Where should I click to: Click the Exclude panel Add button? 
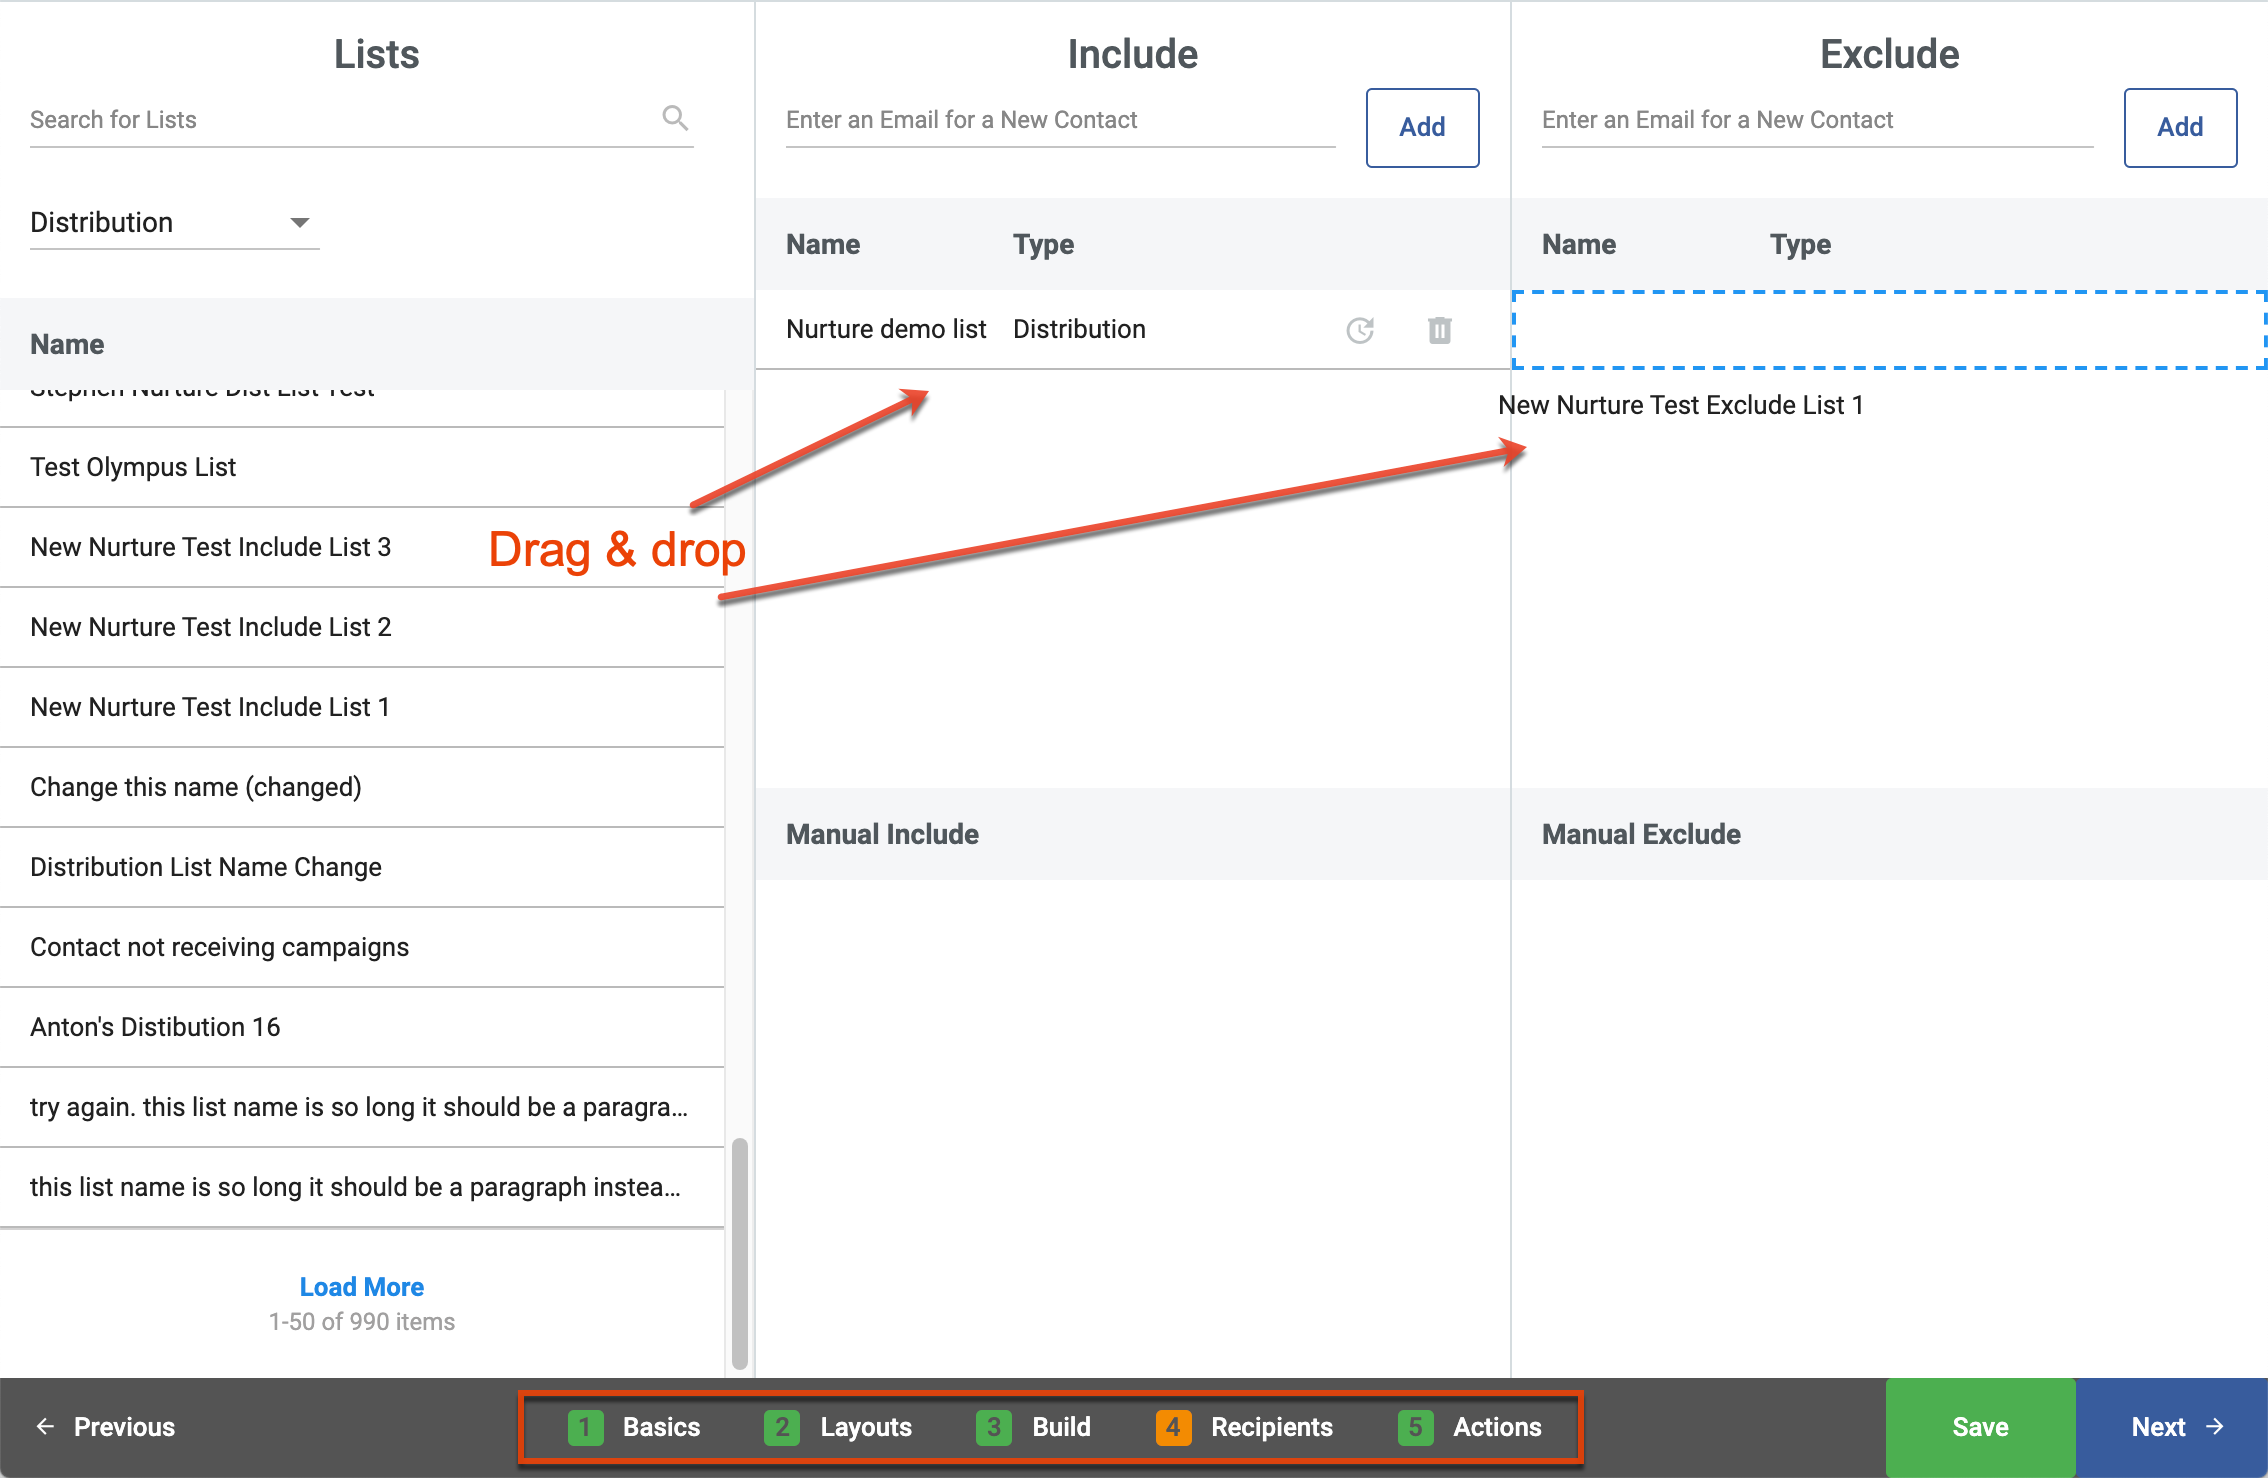point(2179,127)
